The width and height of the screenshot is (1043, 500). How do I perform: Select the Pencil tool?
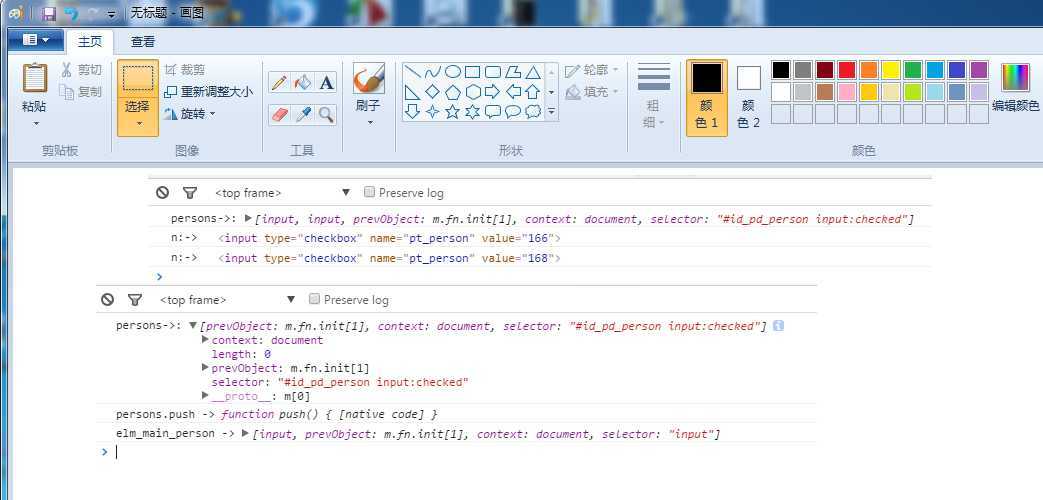279,82
